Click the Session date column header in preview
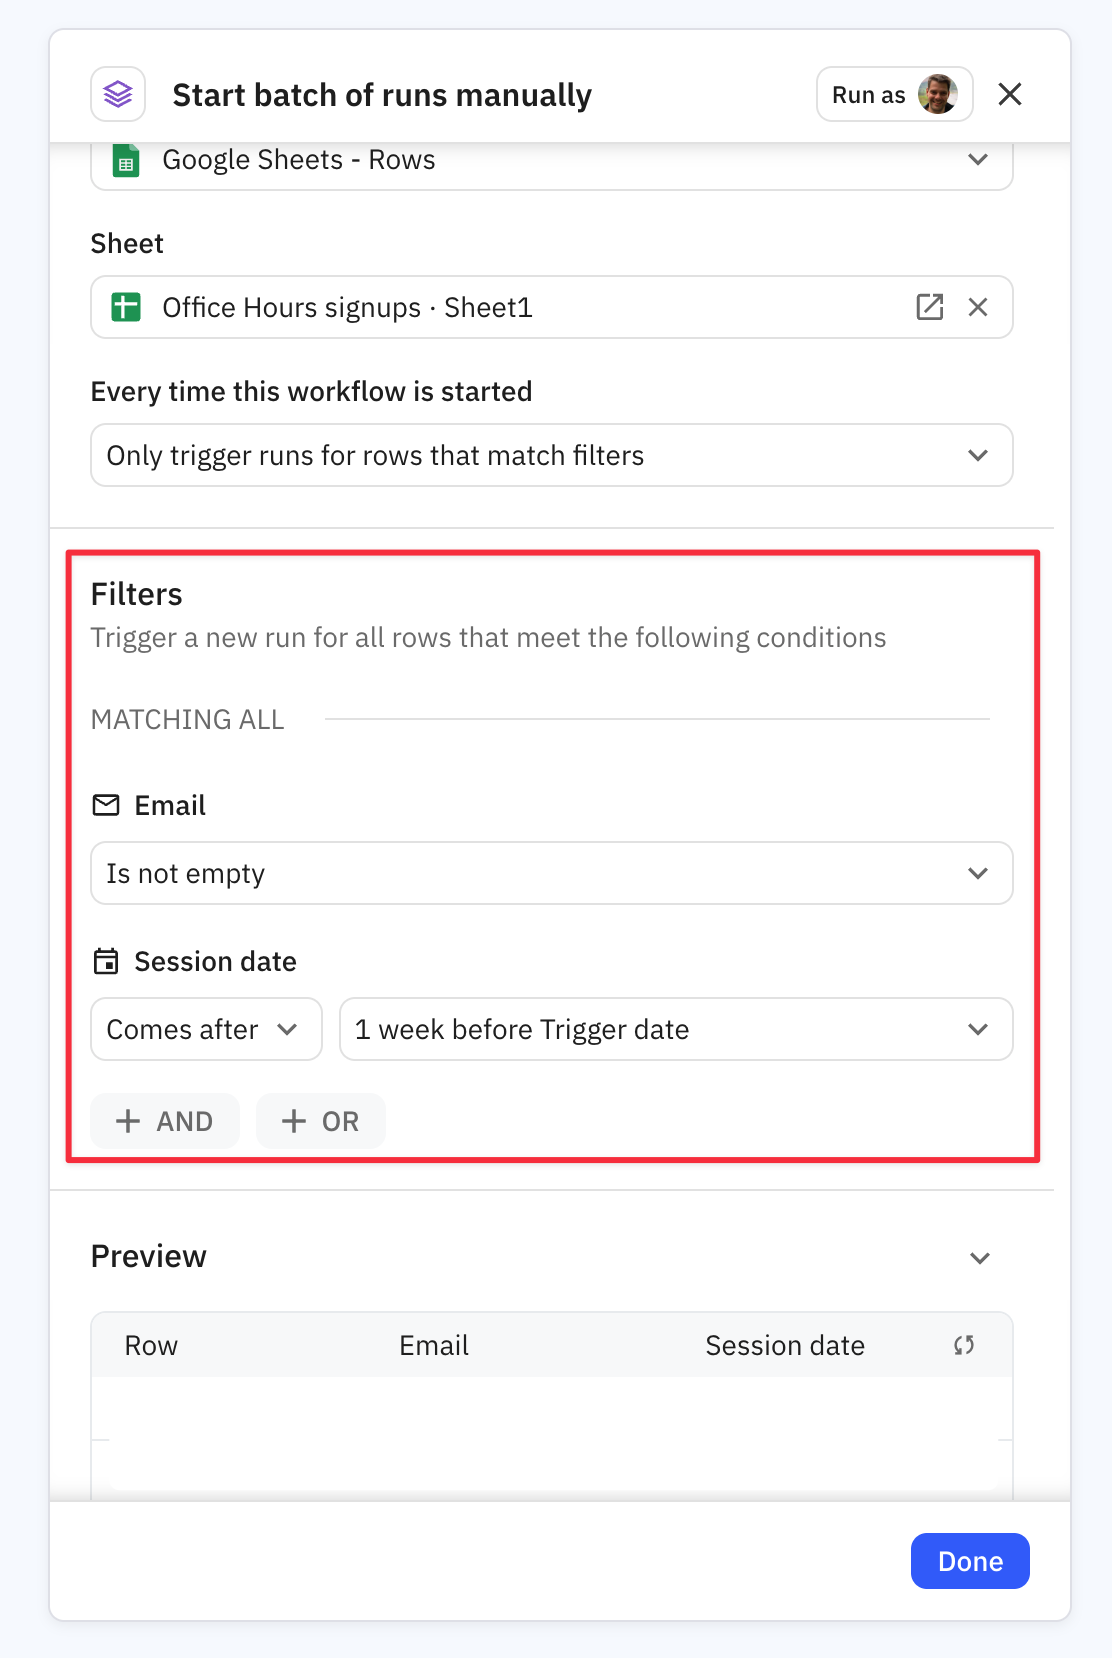Image resolution: width=1112 pixels, height=1658 pixels. 785,1346
